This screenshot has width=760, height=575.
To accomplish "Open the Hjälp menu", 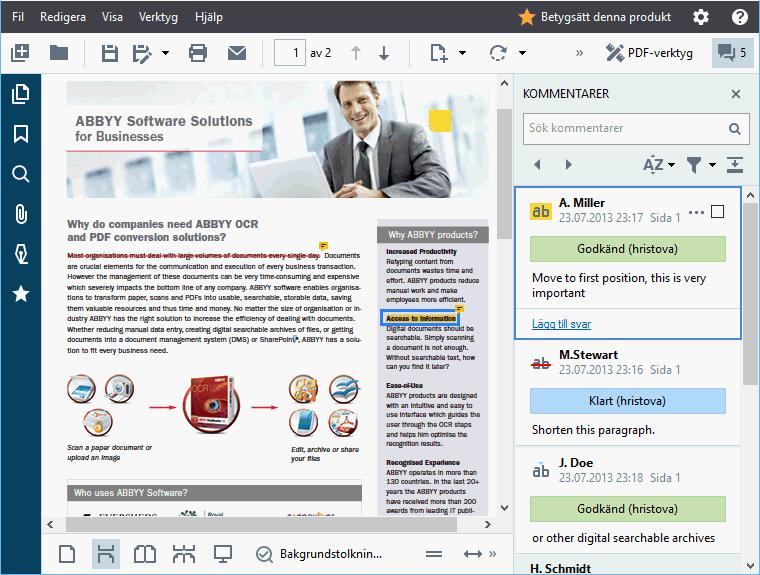I will (209, 17).
